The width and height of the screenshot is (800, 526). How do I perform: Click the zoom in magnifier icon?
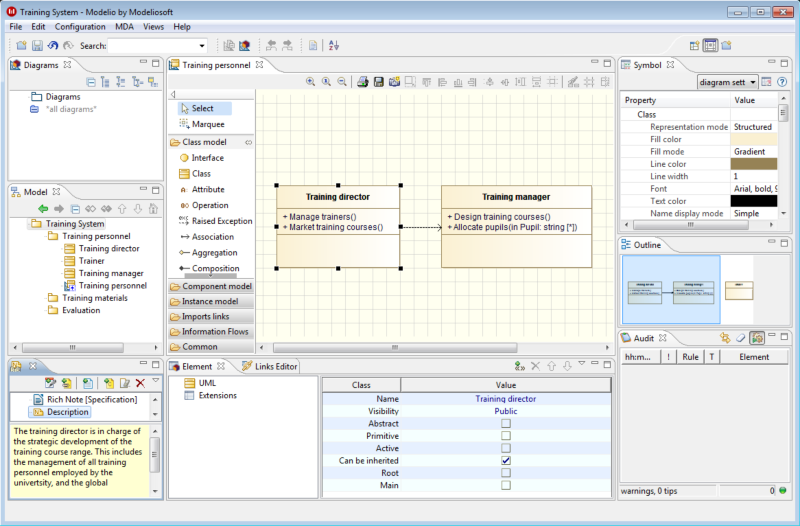tap(310, 82)
